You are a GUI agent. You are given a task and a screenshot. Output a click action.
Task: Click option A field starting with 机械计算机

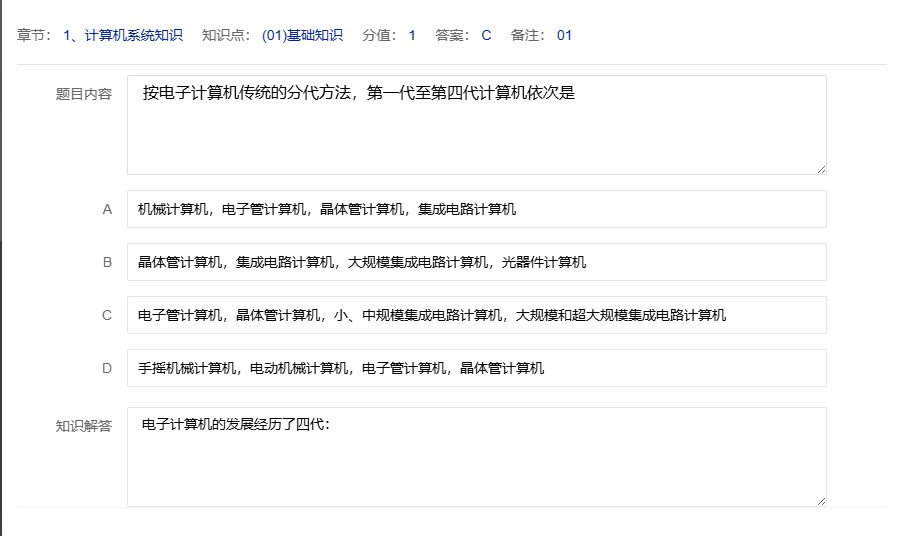pyautogui.click(x=476, y=209)
